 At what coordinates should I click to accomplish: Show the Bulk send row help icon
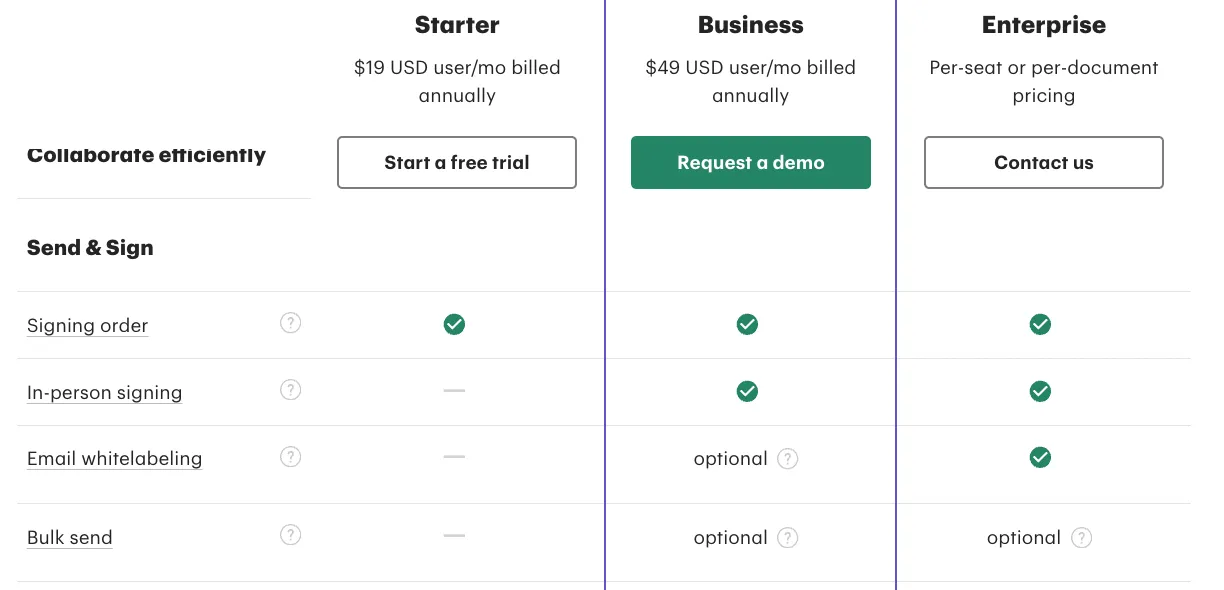pos(290,535)
